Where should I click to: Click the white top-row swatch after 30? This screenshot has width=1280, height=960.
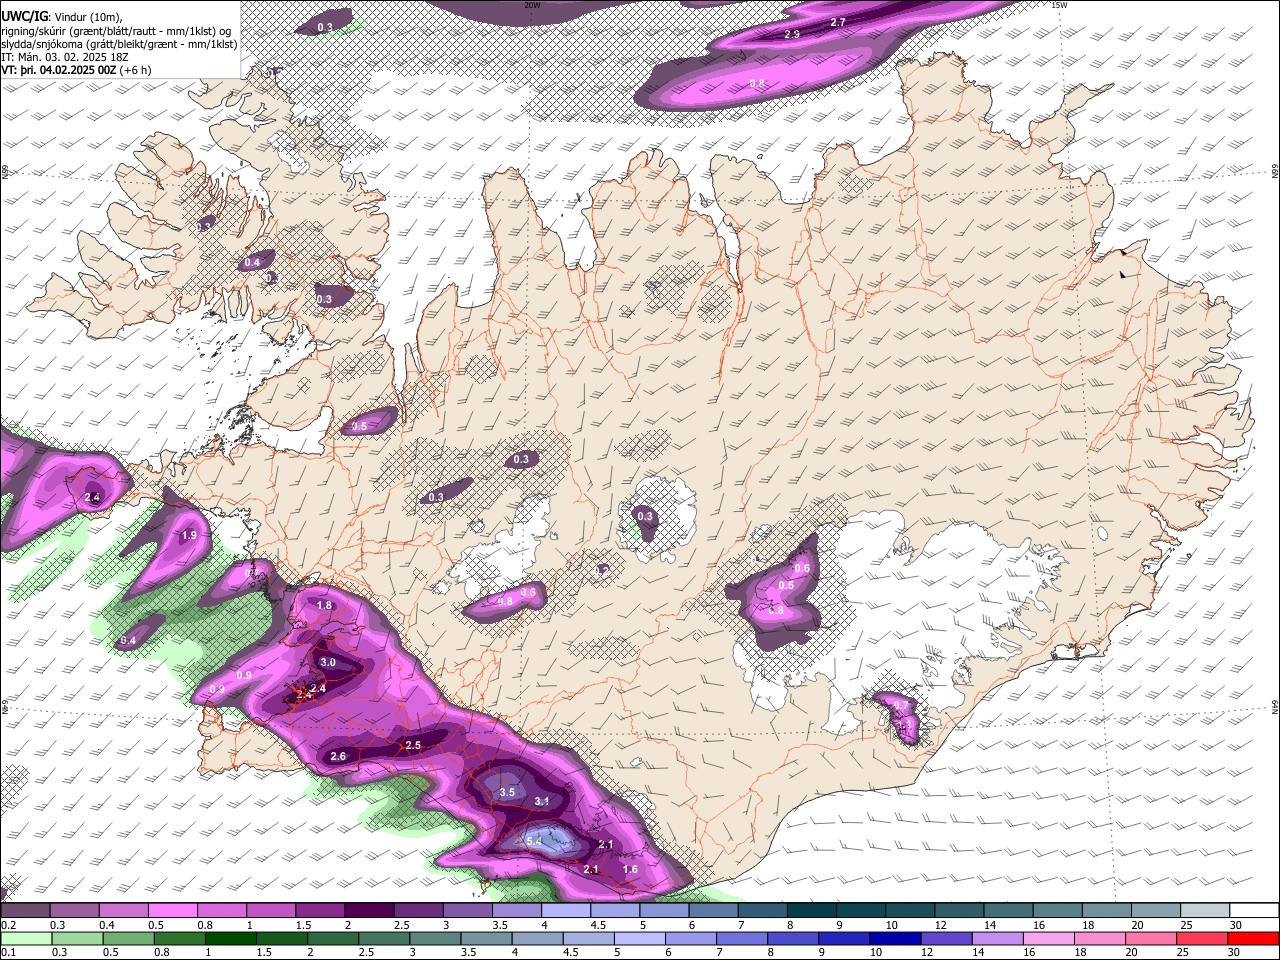tap(1254, 911)
